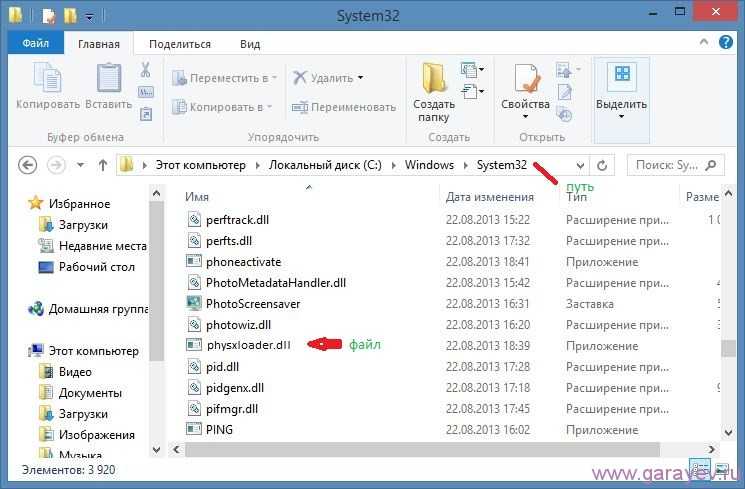Click the Up one level arrow
Image resolution: width=745 pixels, height=489 pixels.
102,165
